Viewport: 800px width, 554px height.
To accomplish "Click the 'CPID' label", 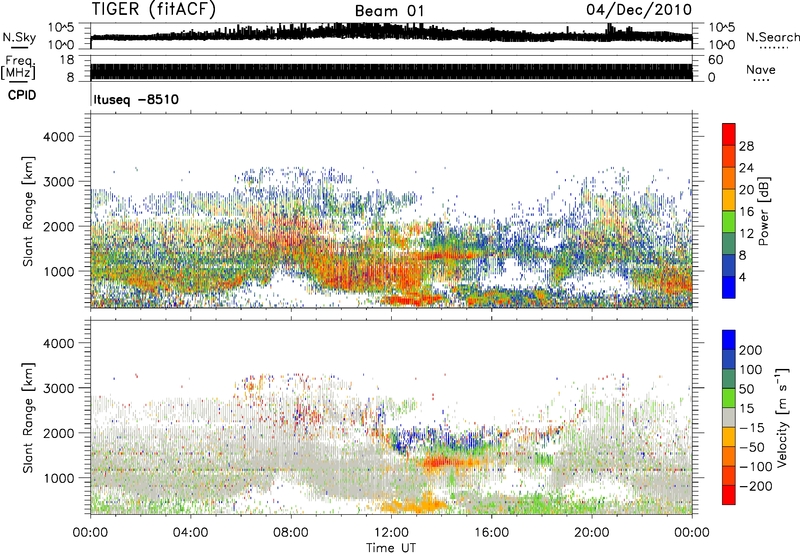I will [21, 95].
